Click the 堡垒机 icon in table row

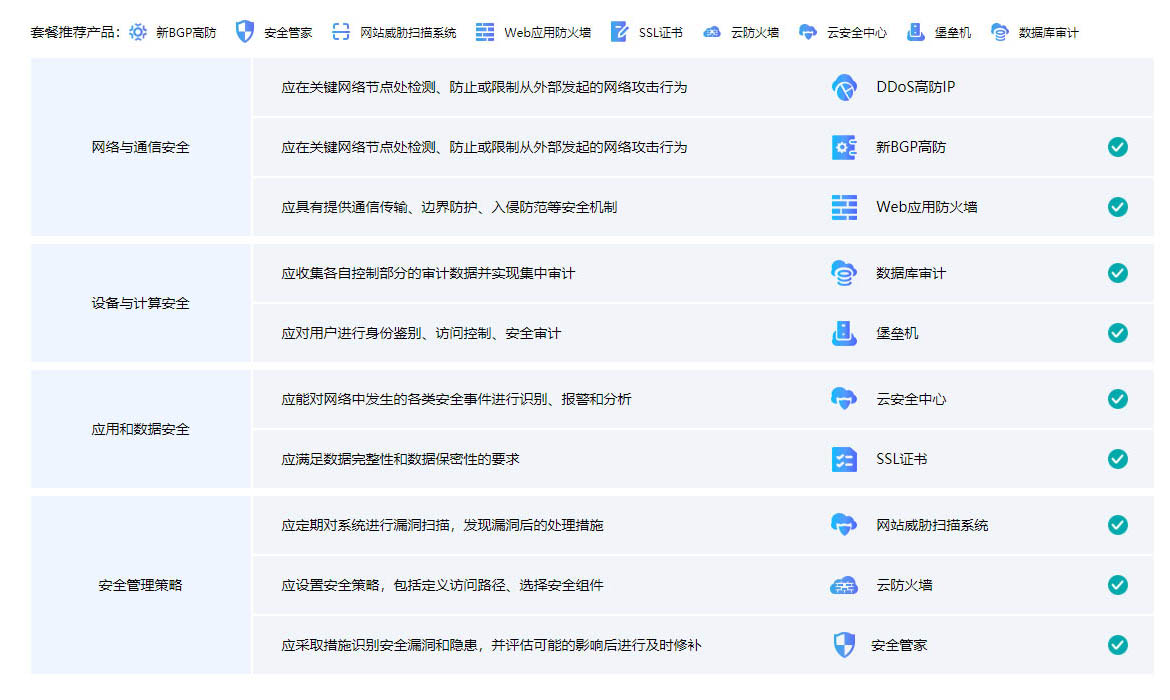coord(844,333)
